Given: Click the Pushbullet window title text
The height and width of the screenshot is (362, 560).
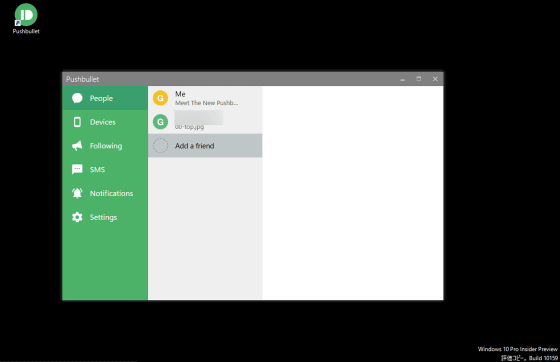Looking at the screenshot, I should pyautogui.click(x=82, y=79).
